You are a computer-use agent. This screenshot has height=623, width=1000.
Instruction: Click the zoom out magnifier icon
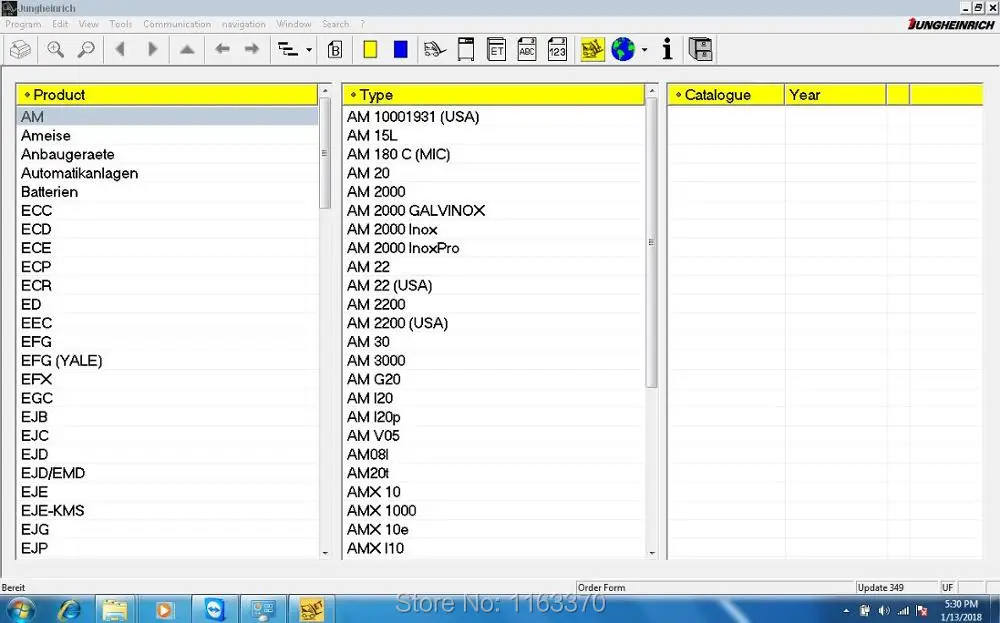86,49
